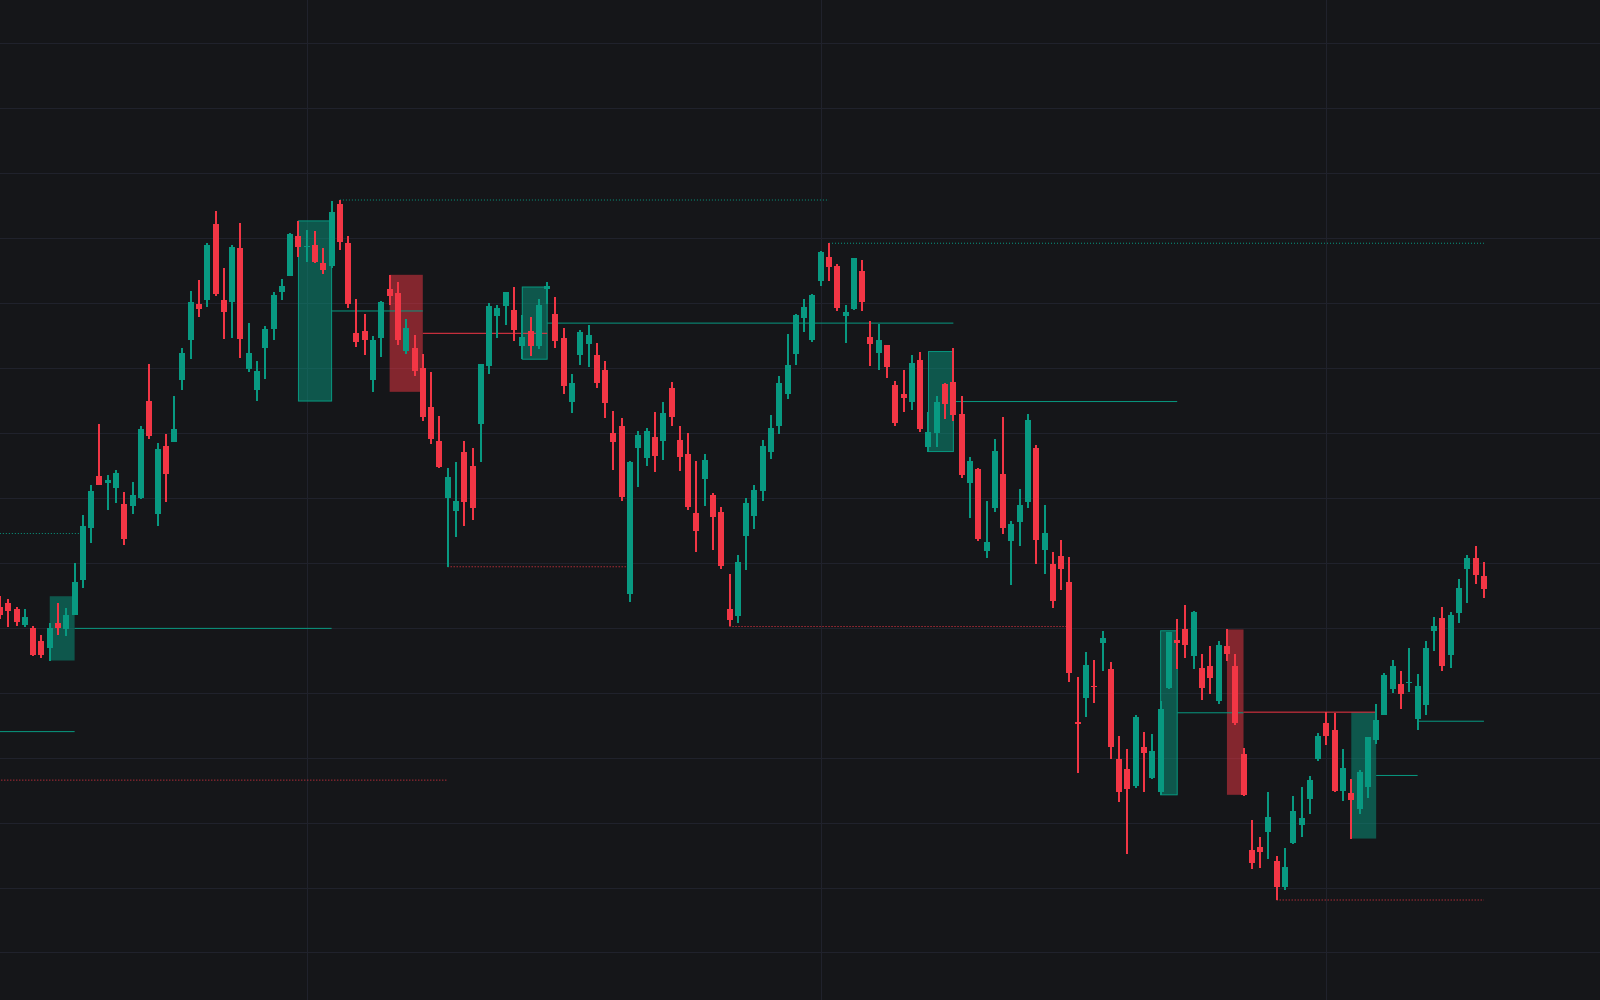Click the later of the two red shaded zones
The height and width of the screenshot is (1000, 1600).
pyautogui.click(x=1235, y=712)
